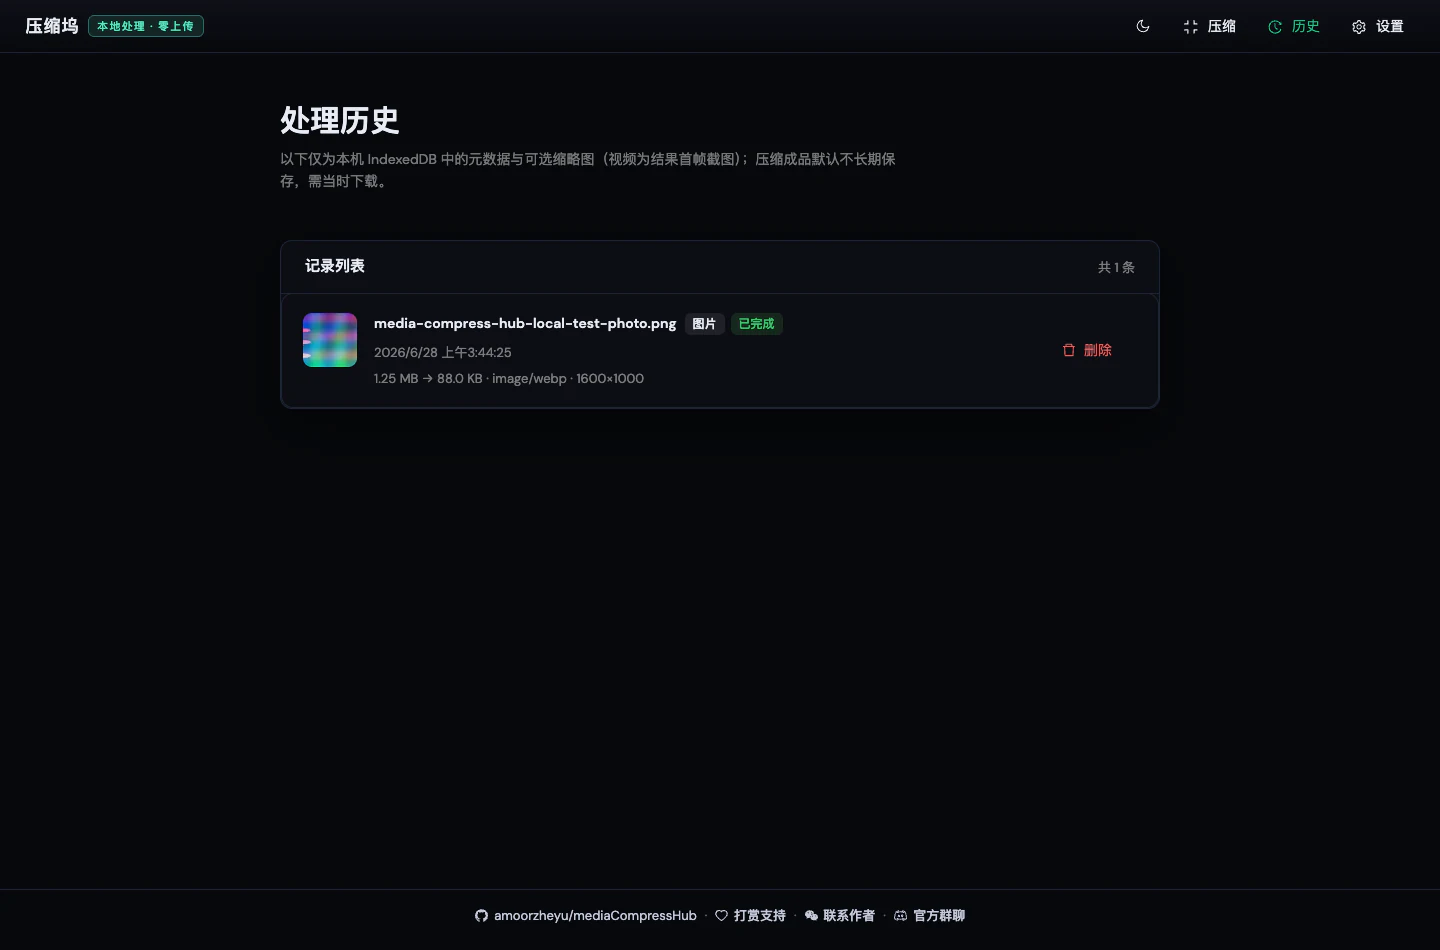Click the 已完成 status badge
Screen dimensions: 1440x950
(x=756, y=323)
